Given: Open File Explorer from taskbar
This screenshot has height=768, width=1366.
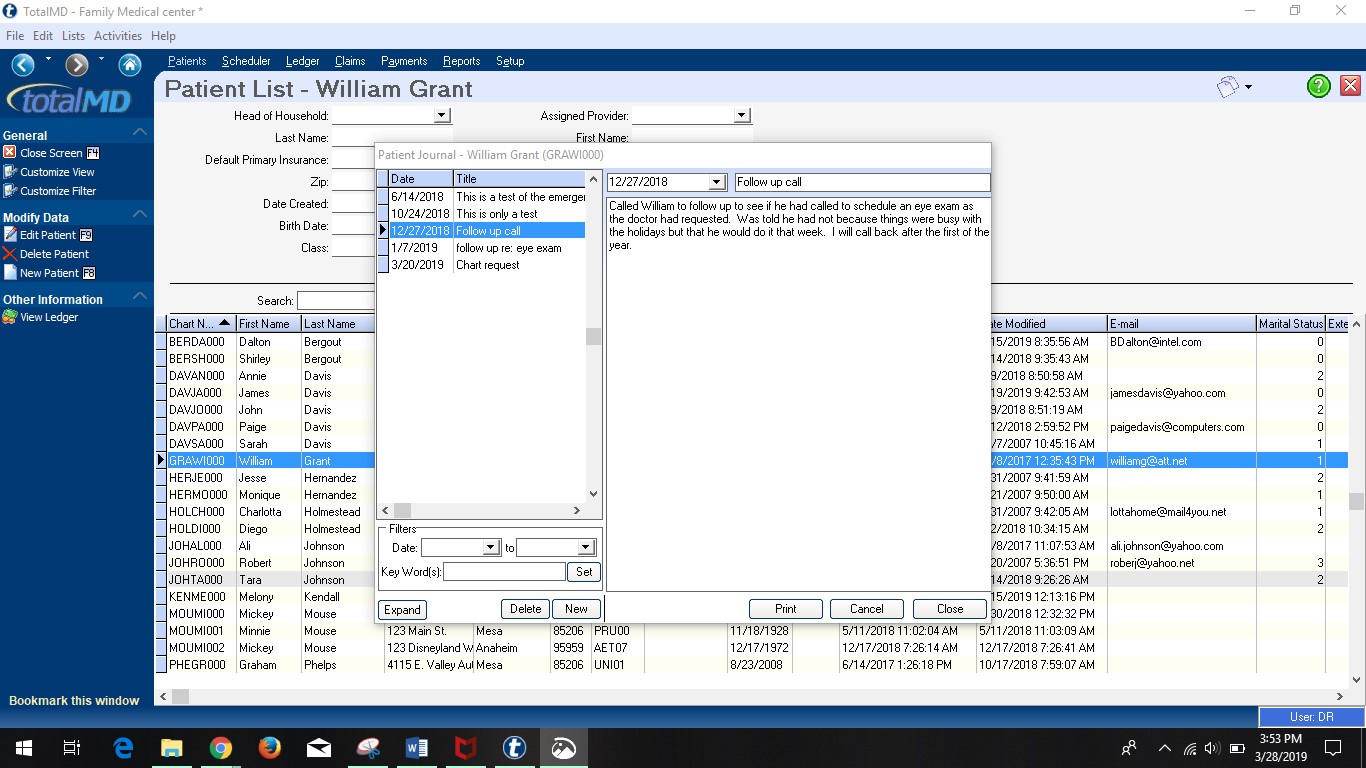Looking at the screenshot, I should (x=172, y=748).
